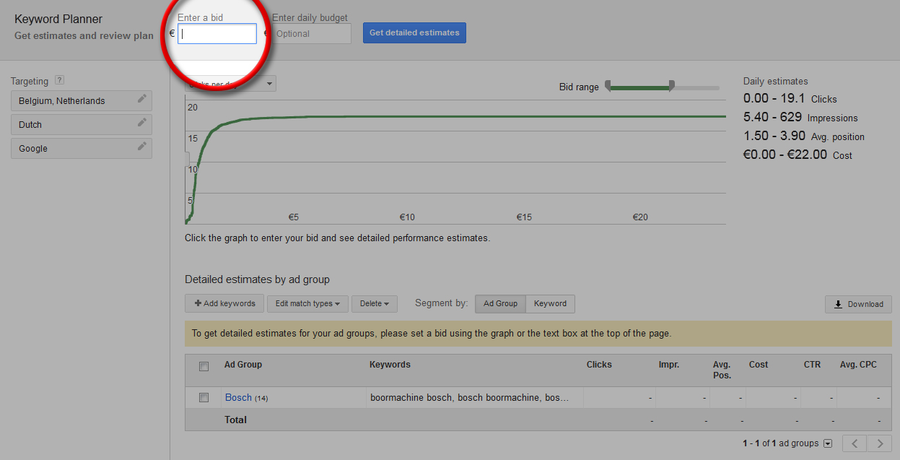
Task: Download the estimates
Action: [857, 304]
